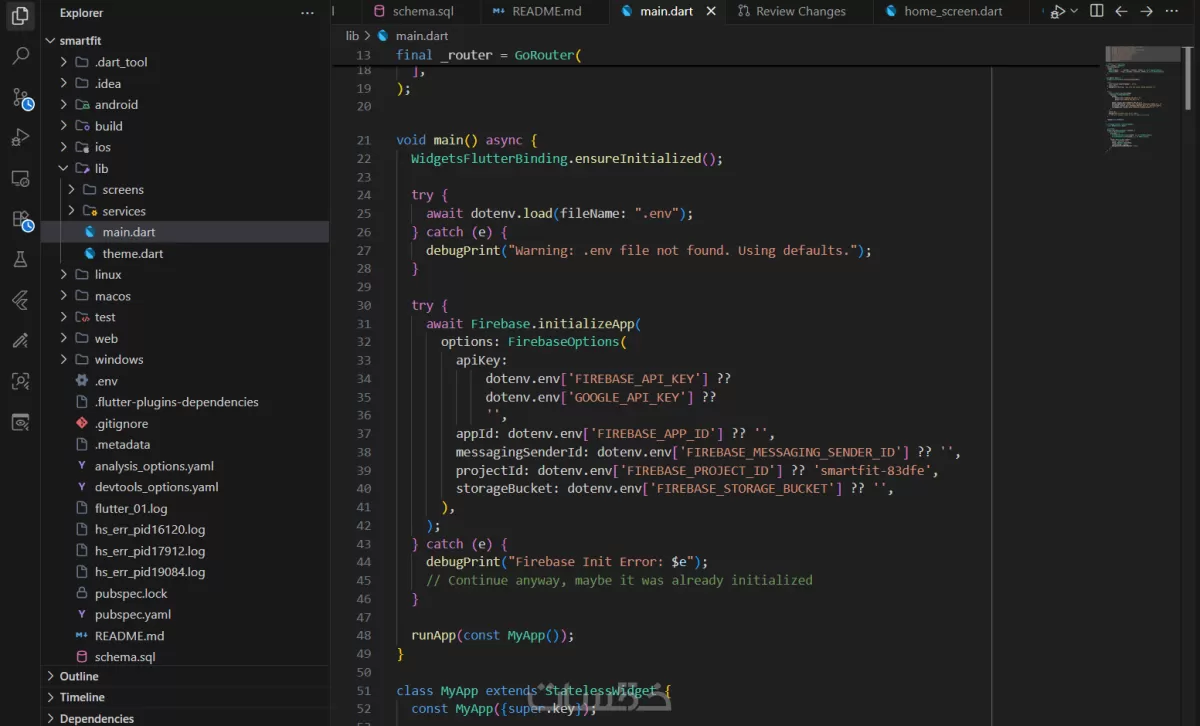This screenshot has width=1200, height=726.
Task: Open the Remote Explorer view
Action: [x=20, y=178]
